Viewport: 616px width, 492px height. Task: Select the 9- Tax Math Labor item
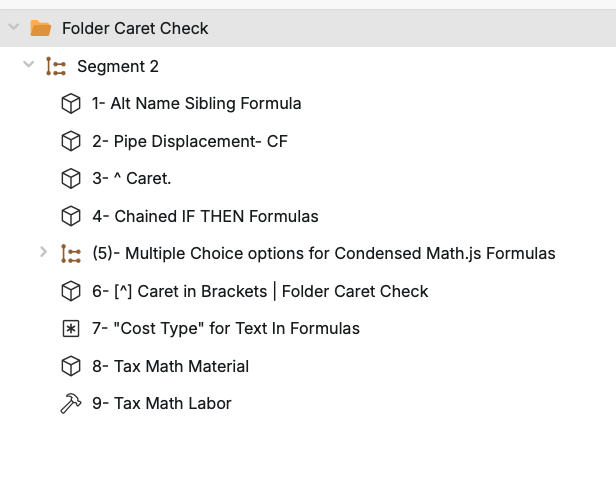pos(161,404)
